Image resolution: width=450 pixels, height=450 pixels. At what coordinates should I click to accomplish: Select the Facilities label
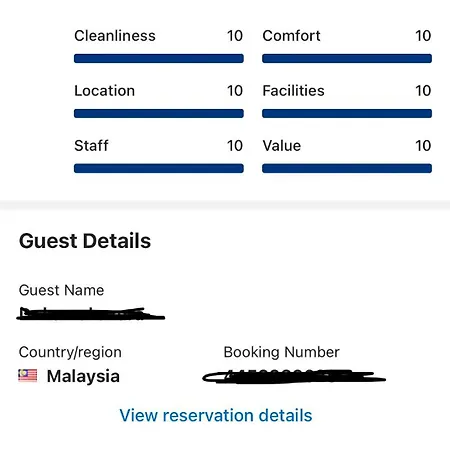pyautogui.click(x=293, y=91)
